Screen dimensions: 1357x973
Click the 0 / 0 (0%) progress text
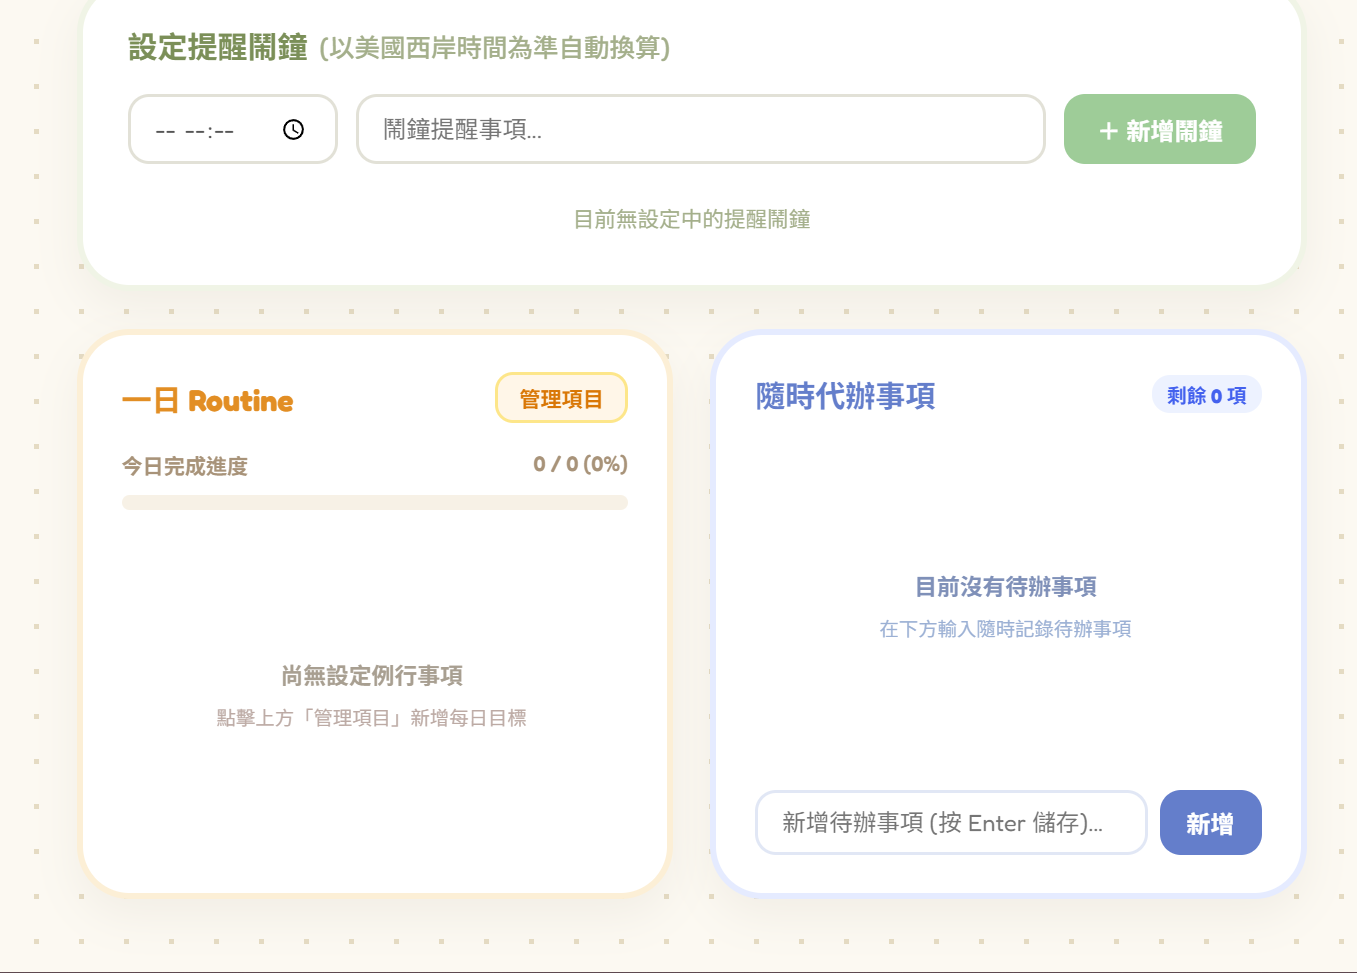click(581, 464)
